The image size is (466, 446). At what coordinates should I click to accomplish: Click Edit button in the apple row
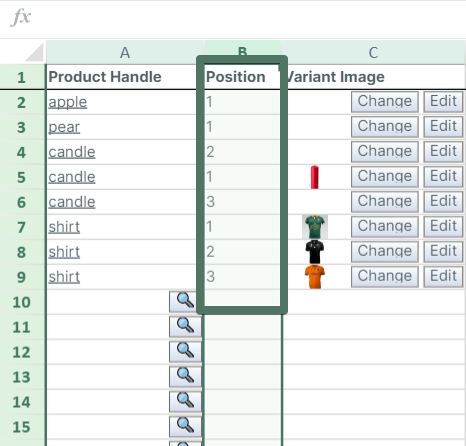tap(443, 102)
